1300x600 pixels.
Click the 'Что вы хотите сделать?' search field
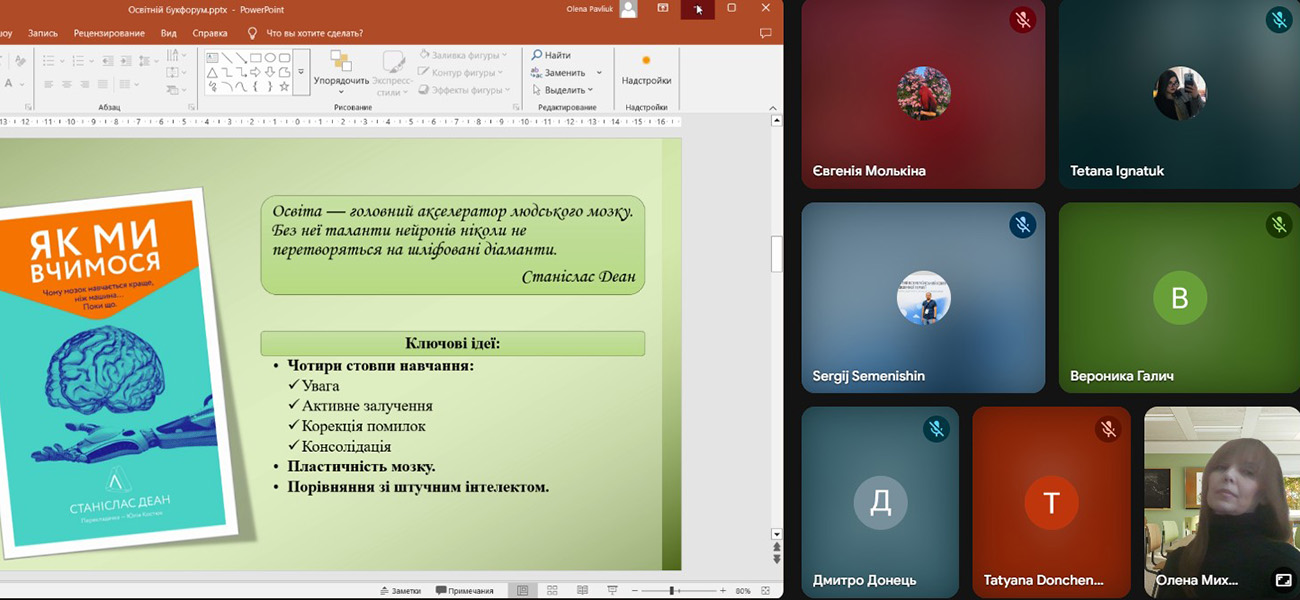tap(314, 33)
